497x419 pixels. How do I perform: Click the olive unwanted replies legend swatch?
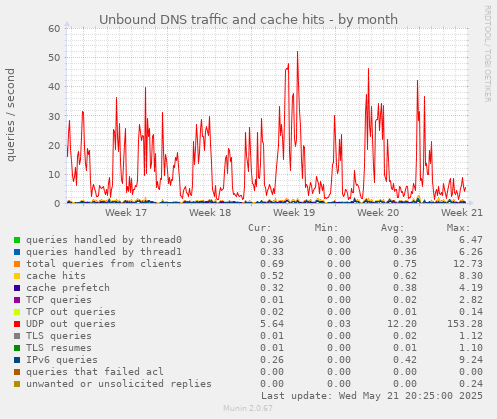pyautogui.click(x=17, y=384)
